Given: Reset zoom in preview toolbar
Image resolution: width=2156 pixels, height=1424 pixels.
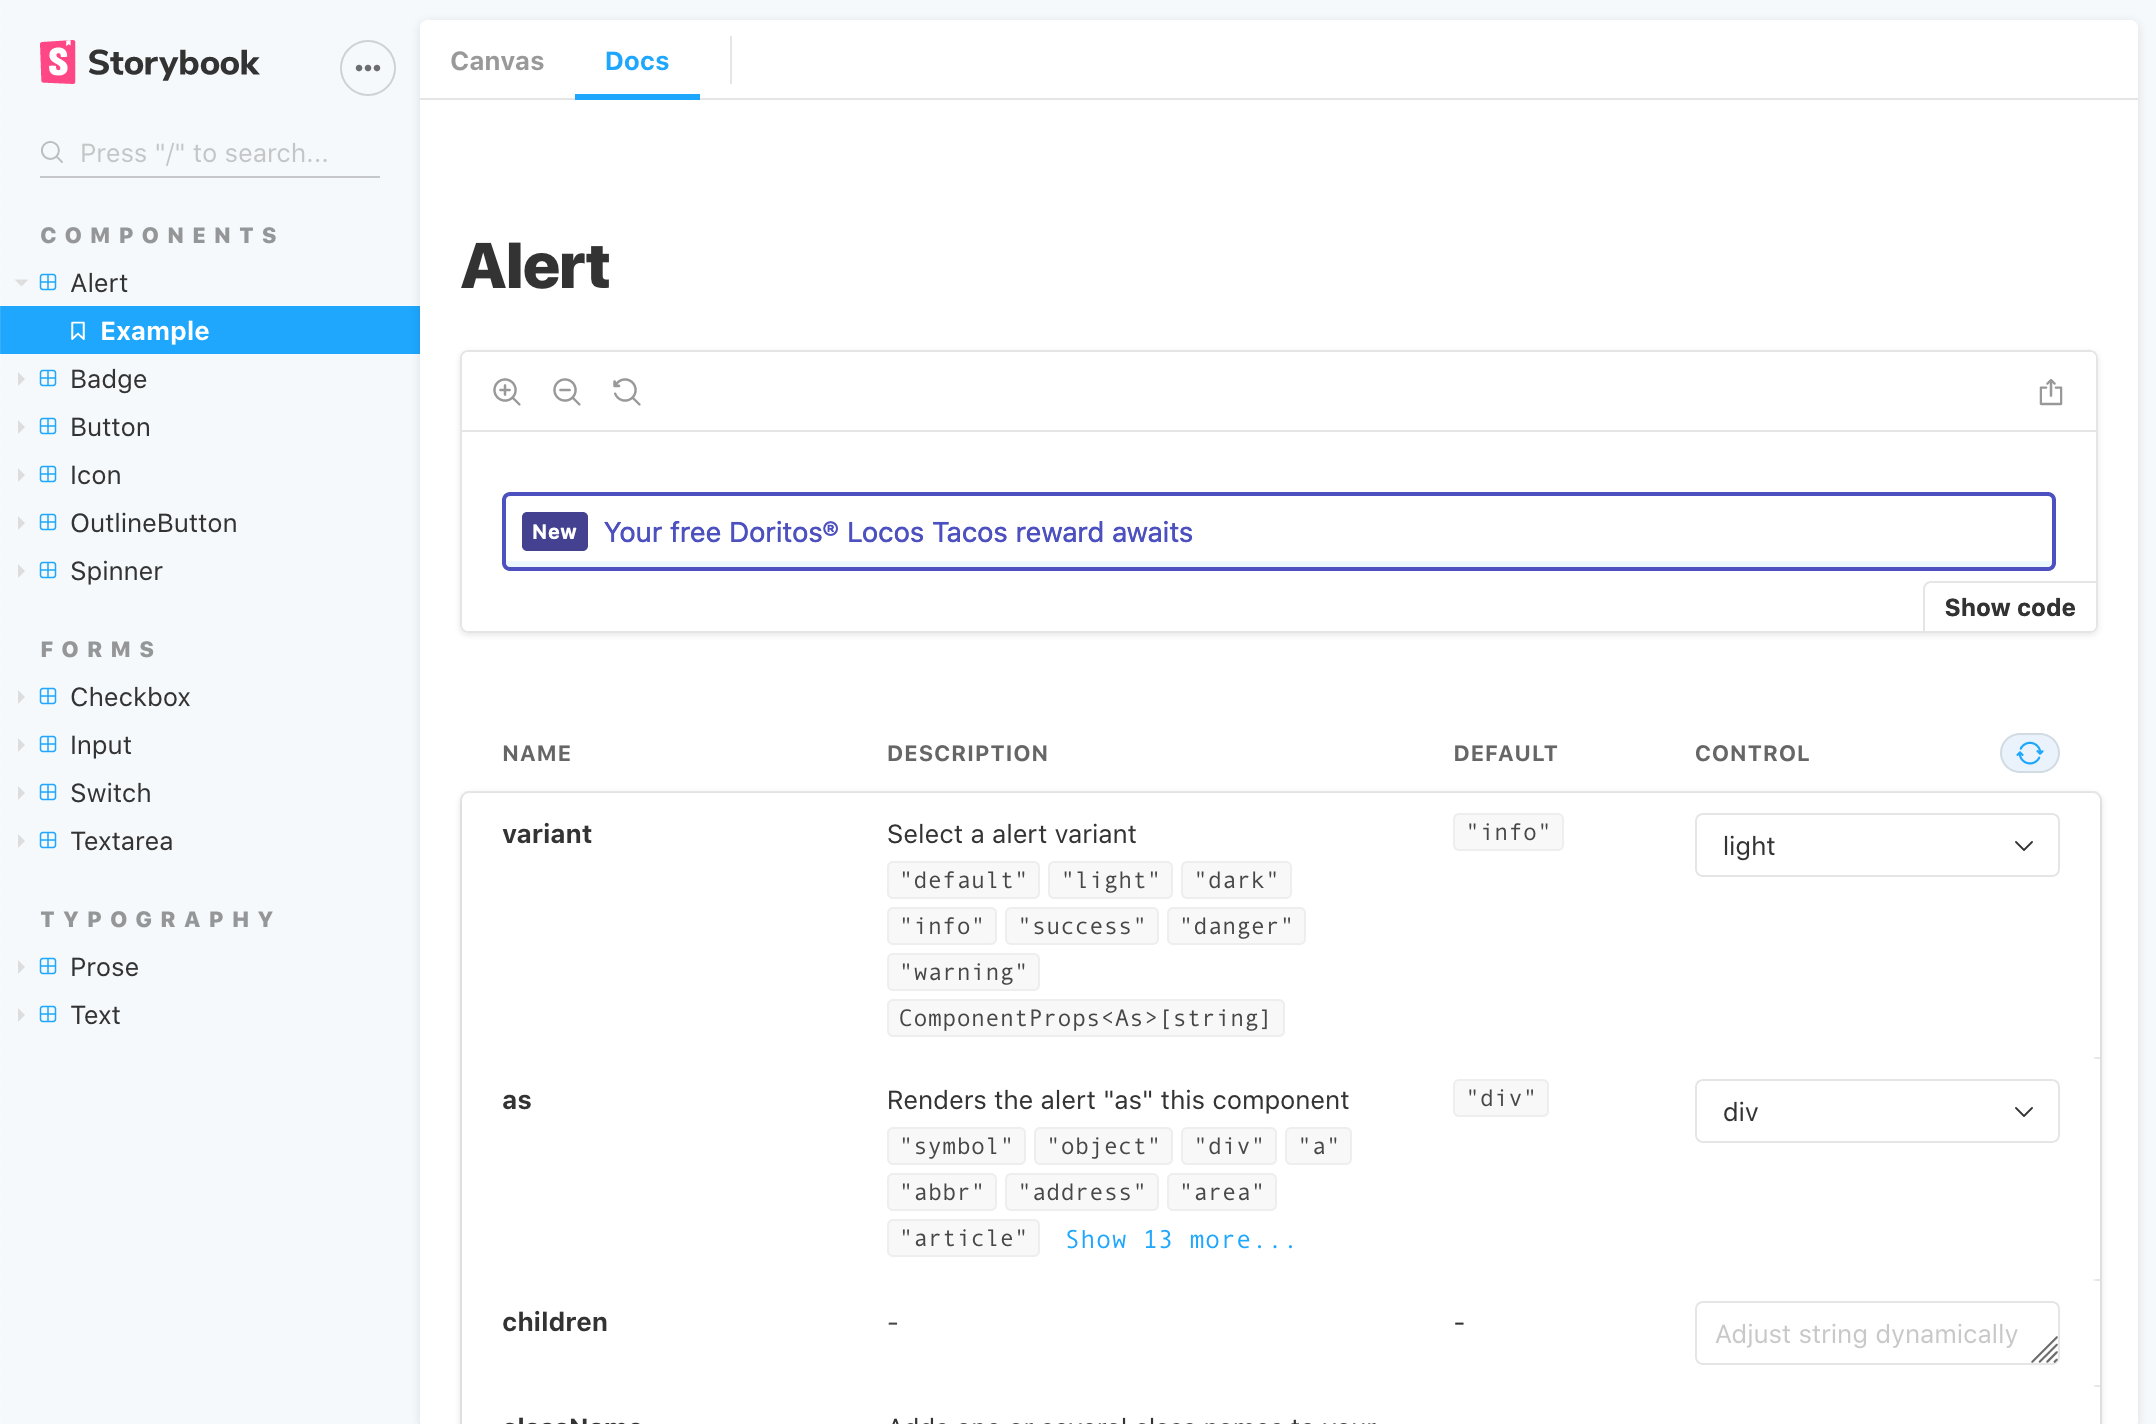Looking at the screenshot, I should (627, 392).
